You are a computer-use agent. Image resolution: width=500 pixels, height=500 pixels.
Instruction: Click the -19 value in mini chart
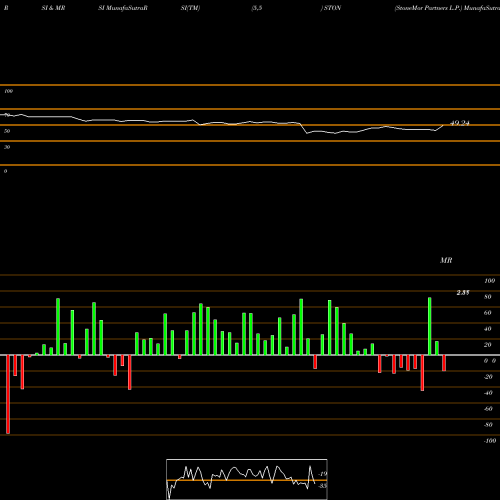coord(323,474)
